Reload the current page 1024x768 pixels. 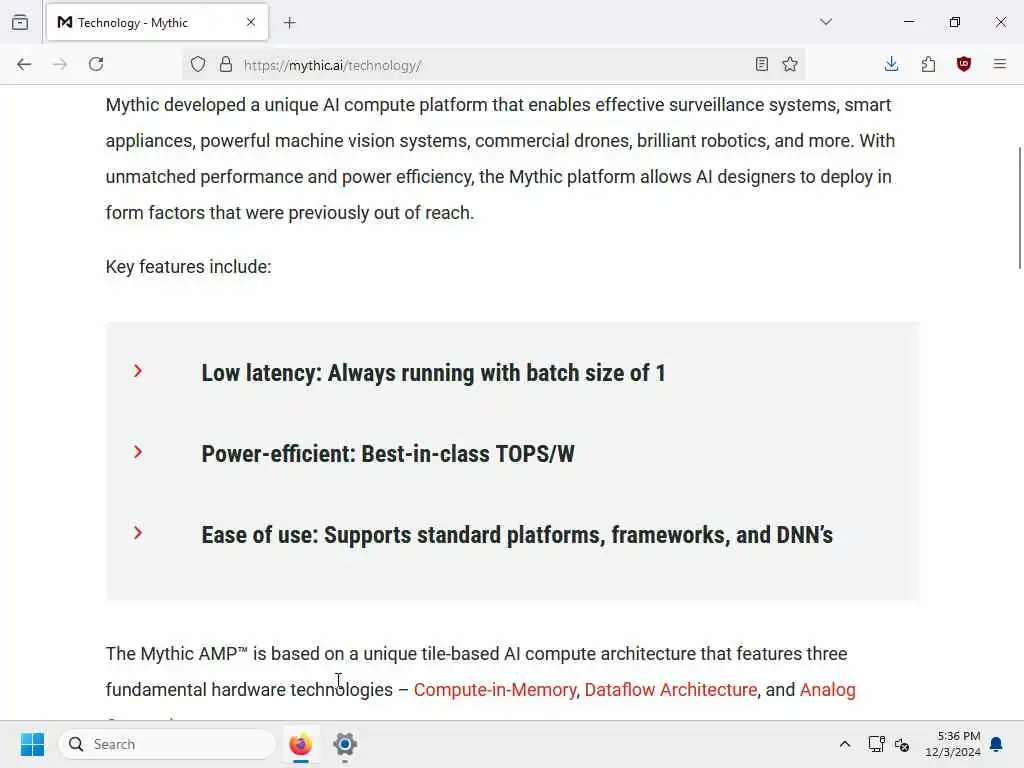click(96, 64)
